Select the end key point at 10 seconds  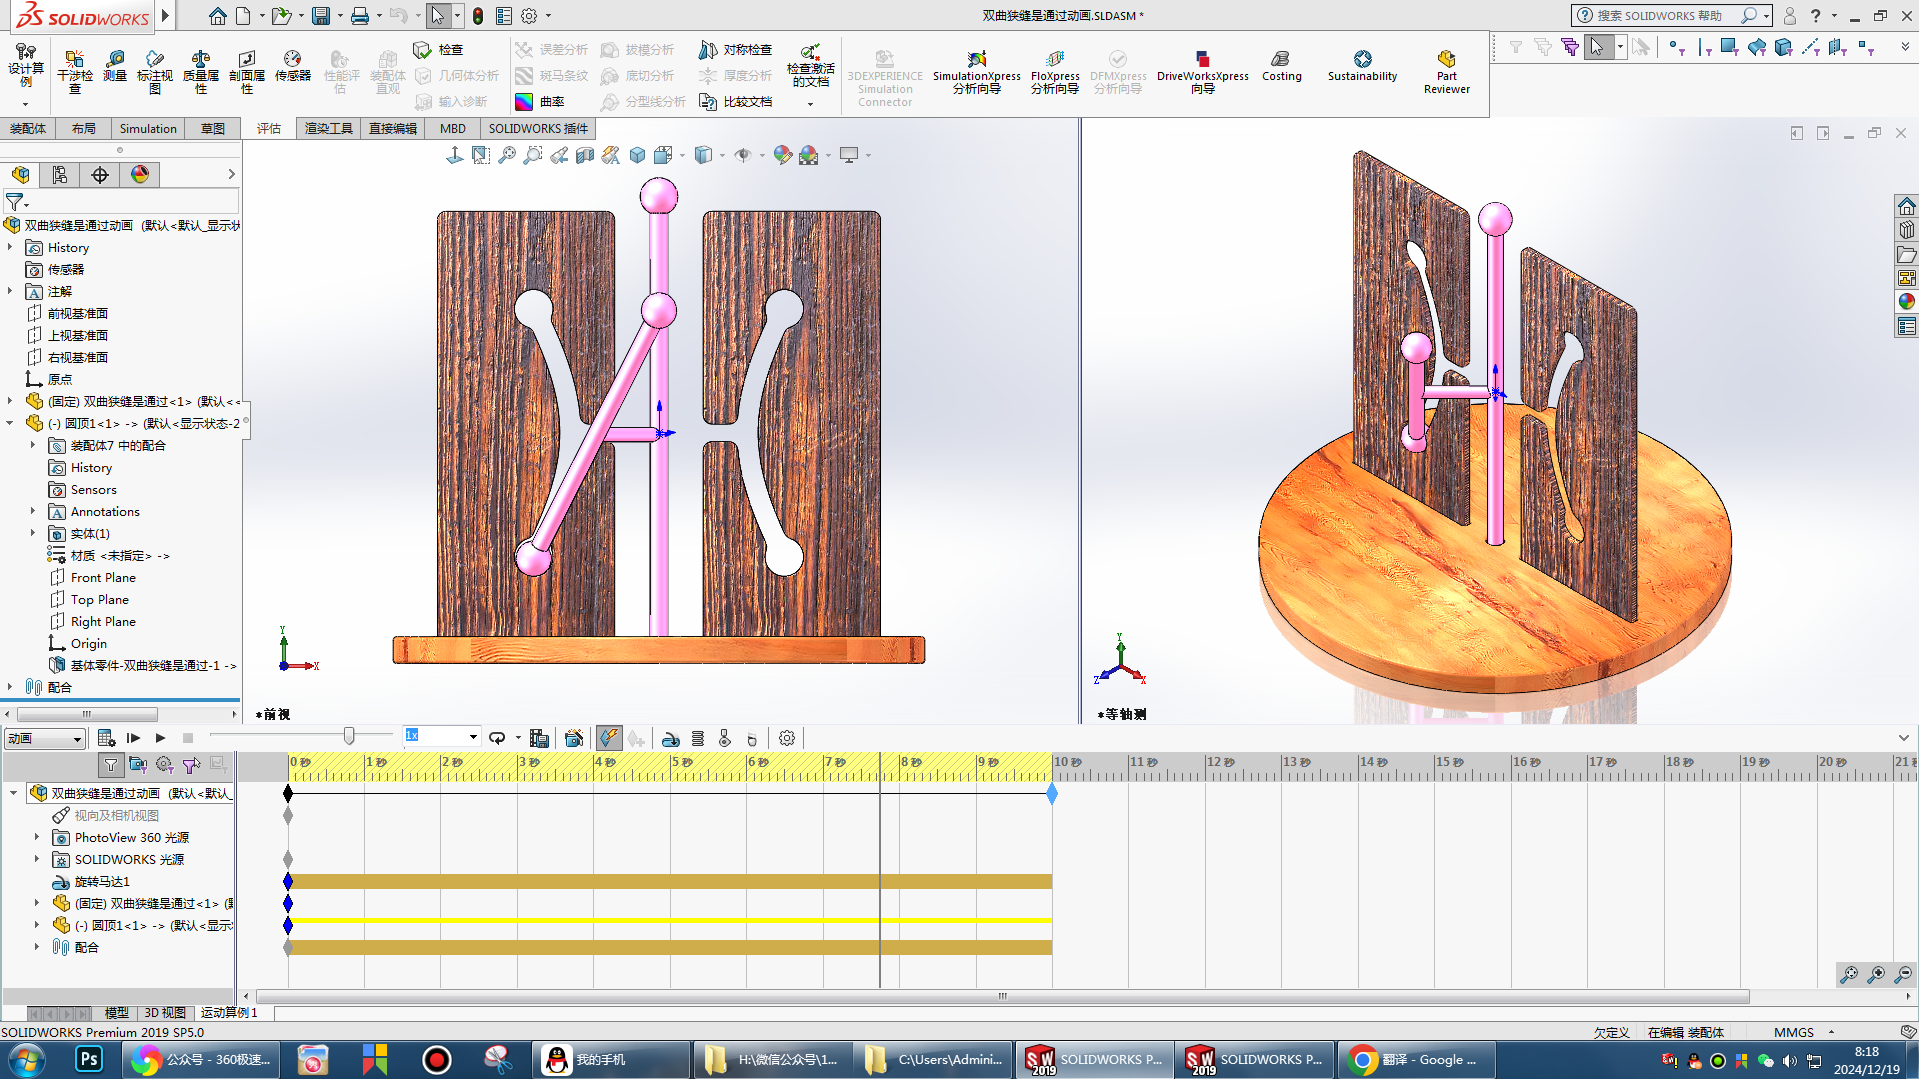pos(1052,794)
